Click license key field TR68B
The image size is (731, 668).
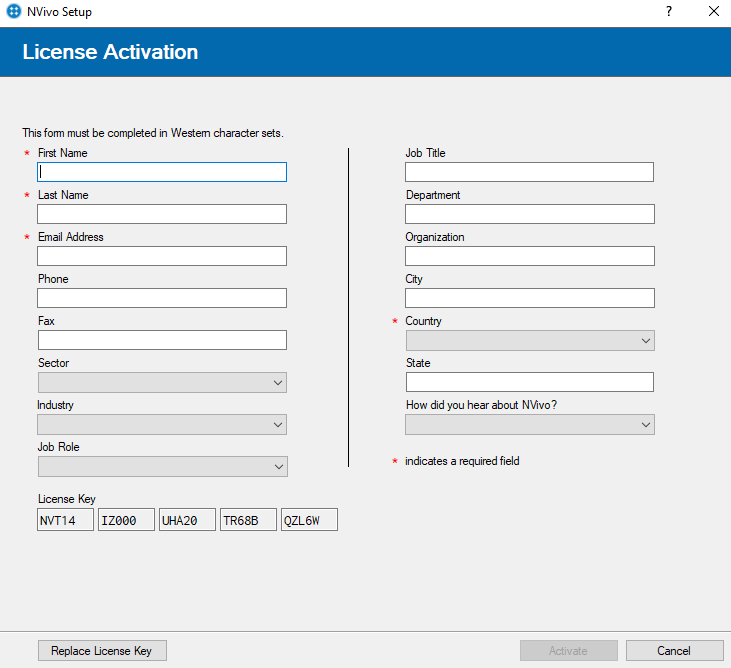coord(248,520)
